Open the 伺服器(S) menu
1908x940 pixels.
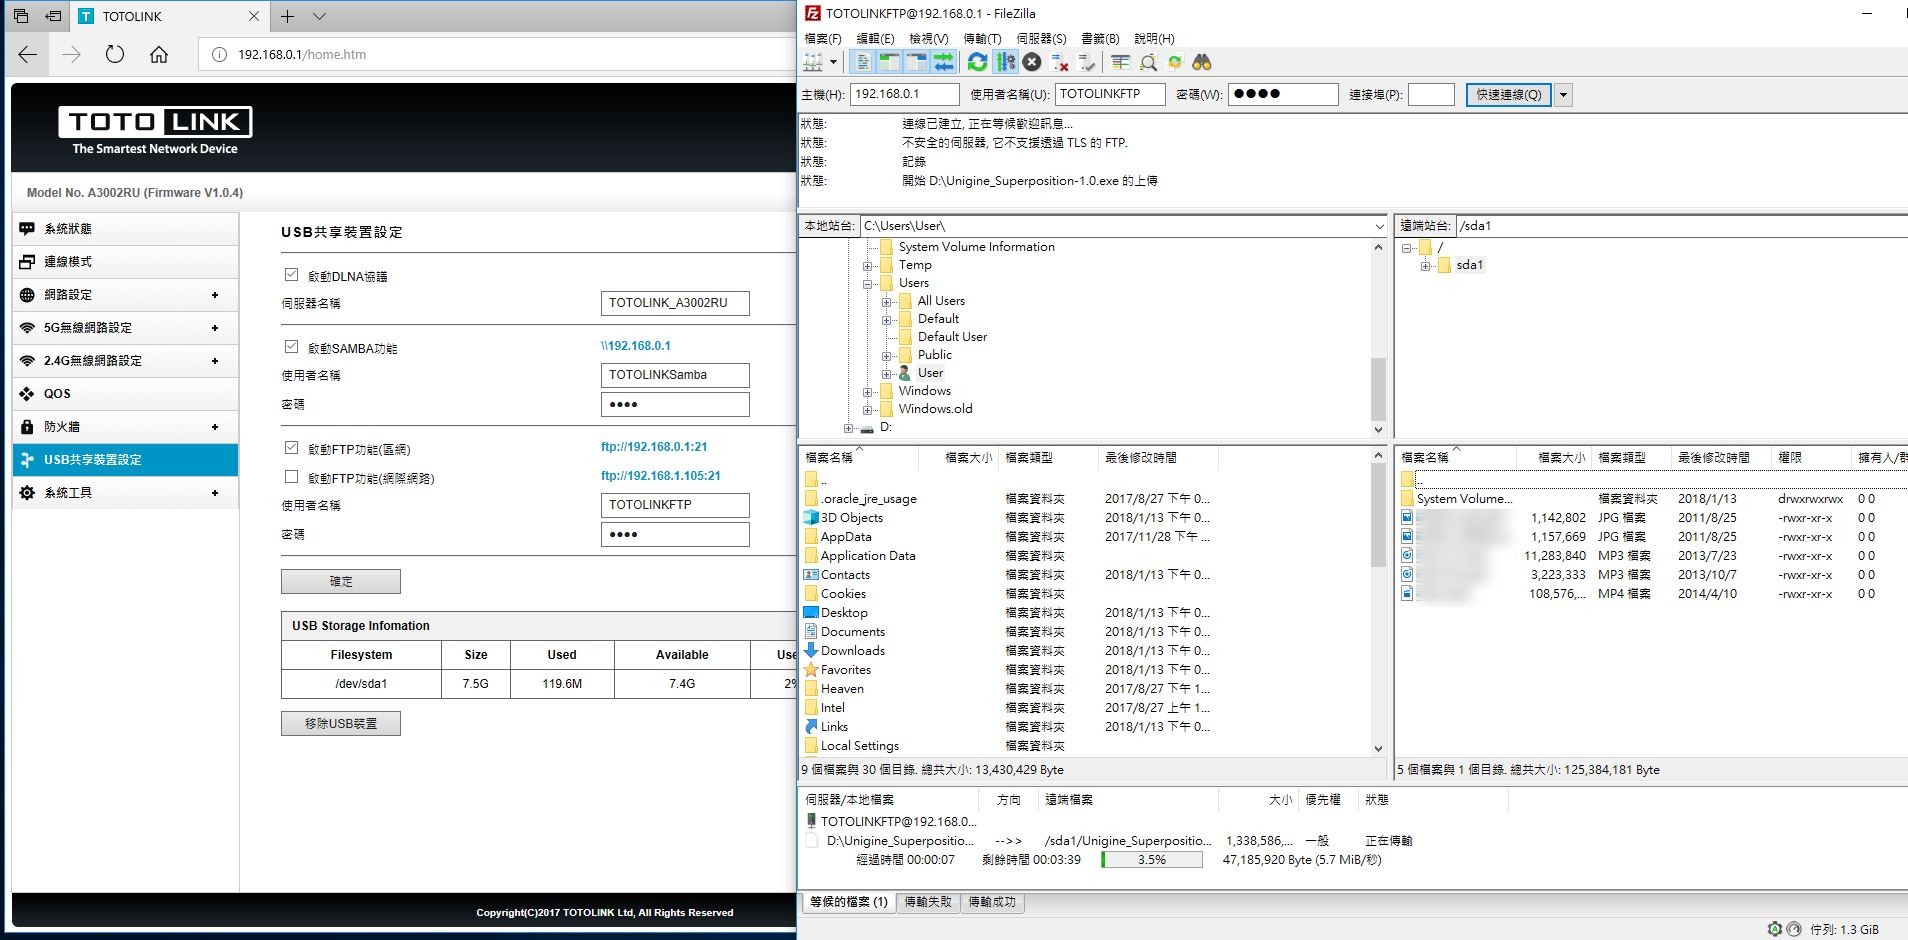[x=1041, y=38]
